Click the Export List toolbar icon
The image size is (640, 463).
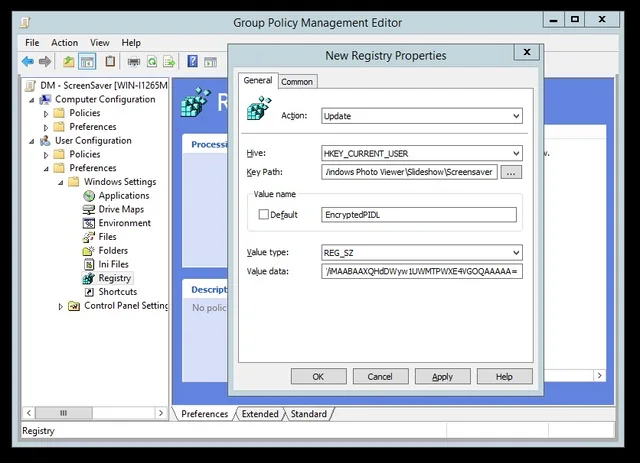[169, 62]
